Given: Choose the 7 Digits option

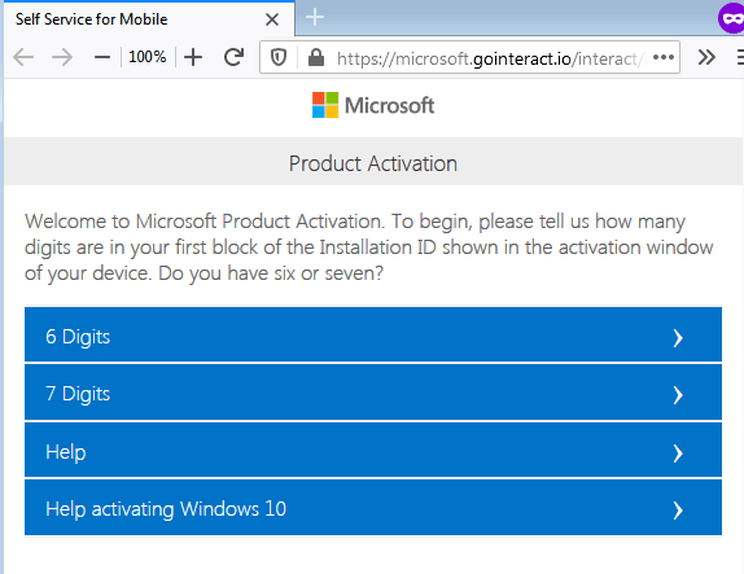Looking at the screenshot, I should pos(373,392).
